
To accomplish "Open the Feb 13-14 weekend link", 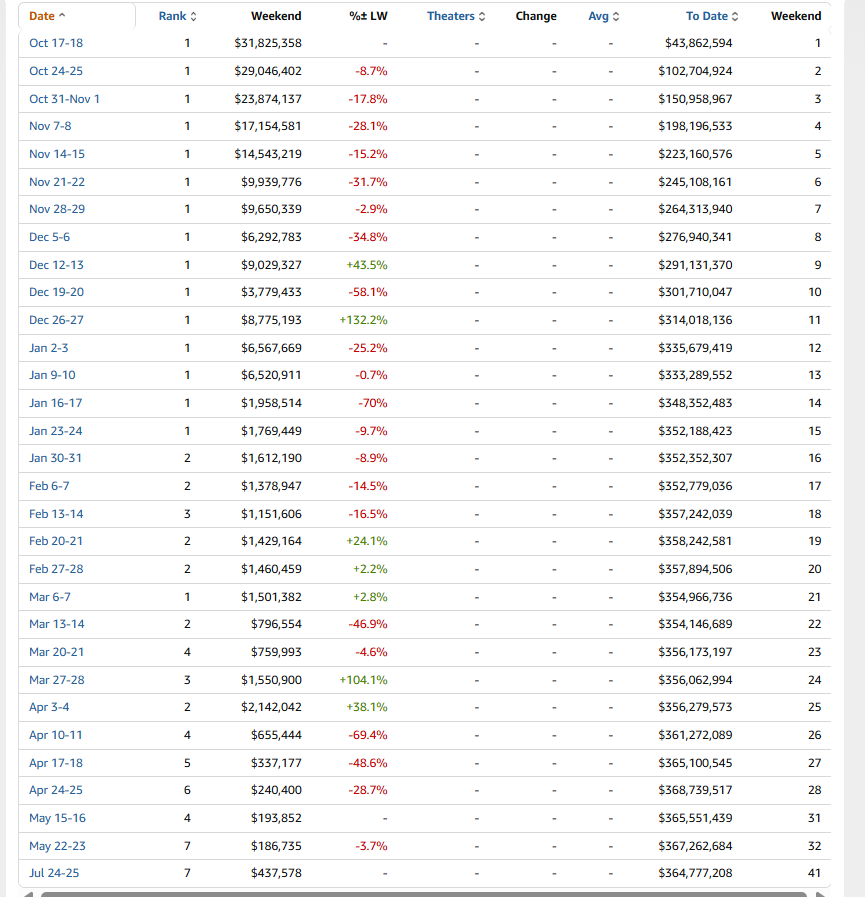I will coord(56,514).
